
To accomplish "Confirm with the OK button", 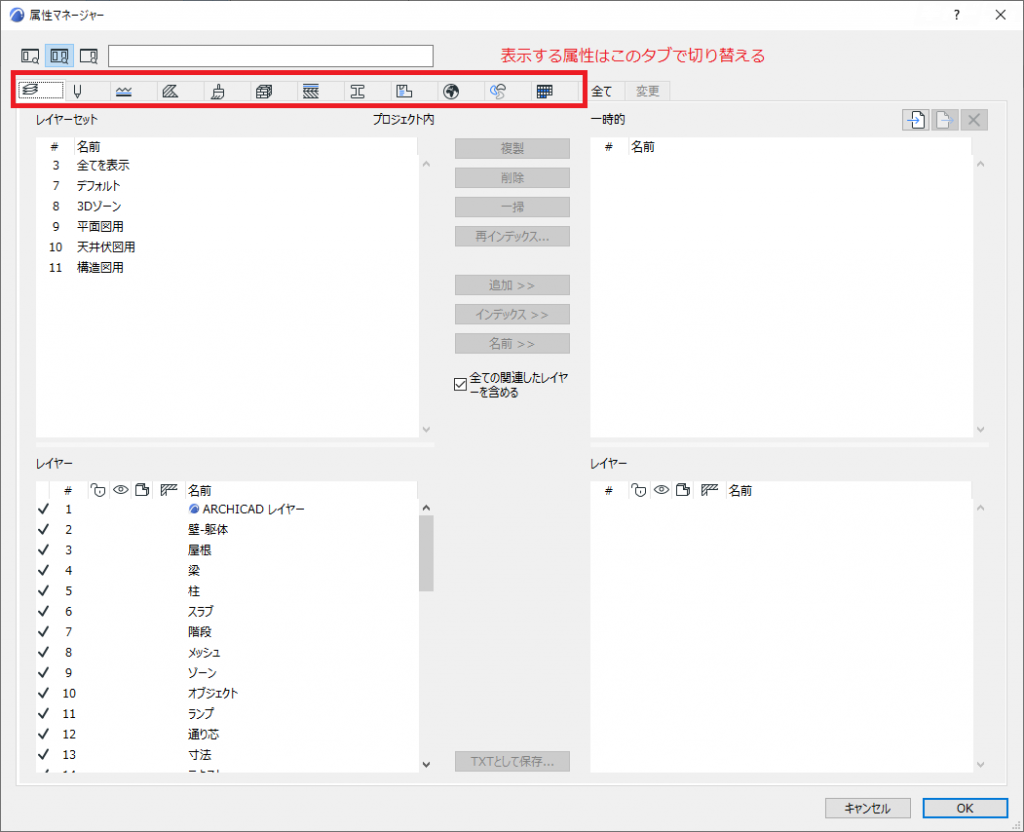I will tap(965, 808).
